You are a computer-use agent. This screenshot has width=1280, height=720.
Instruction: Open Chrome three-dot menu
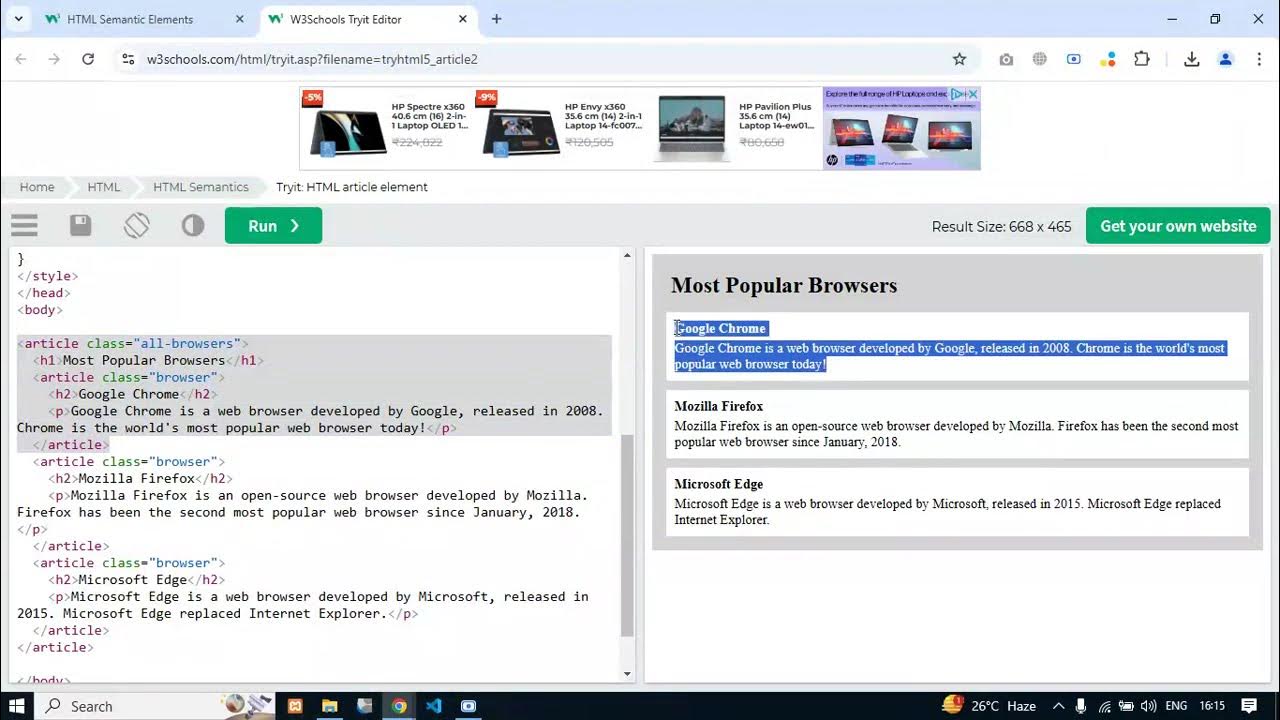[x=1259, y=59]
